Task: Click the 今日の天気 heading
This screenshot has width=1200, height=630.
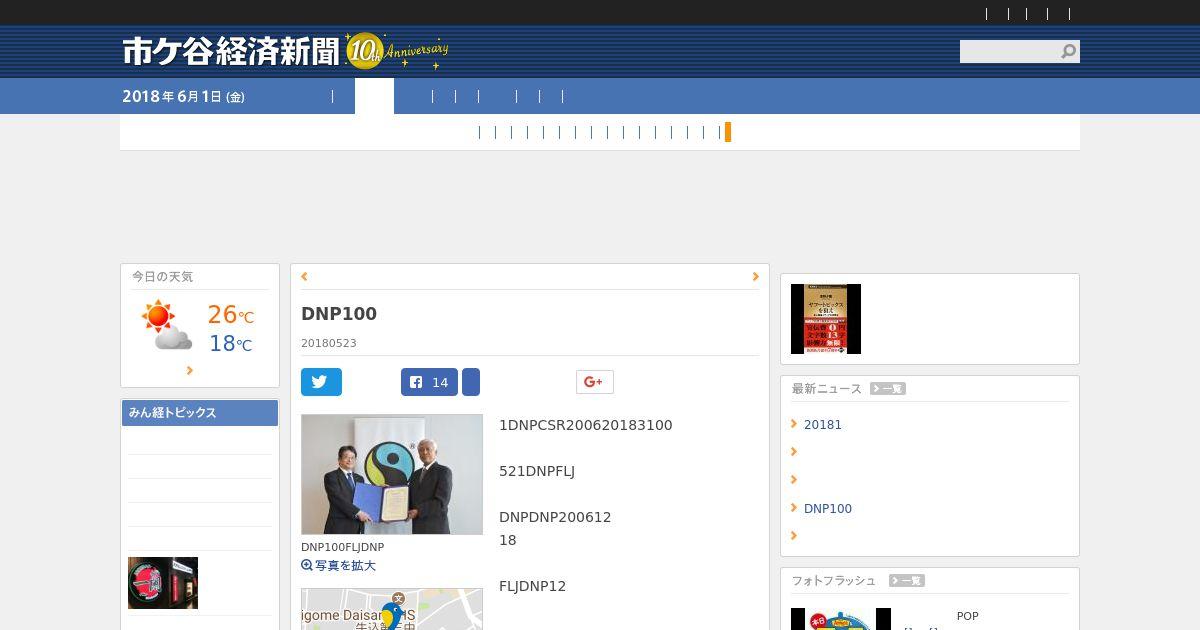Action: (x=162, y=277)
